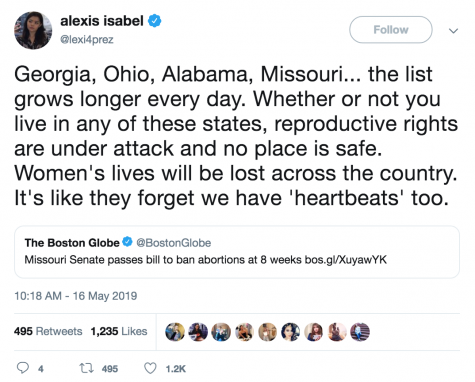Open The Boston Globe quoted tweet name

(x=72, y=243)
